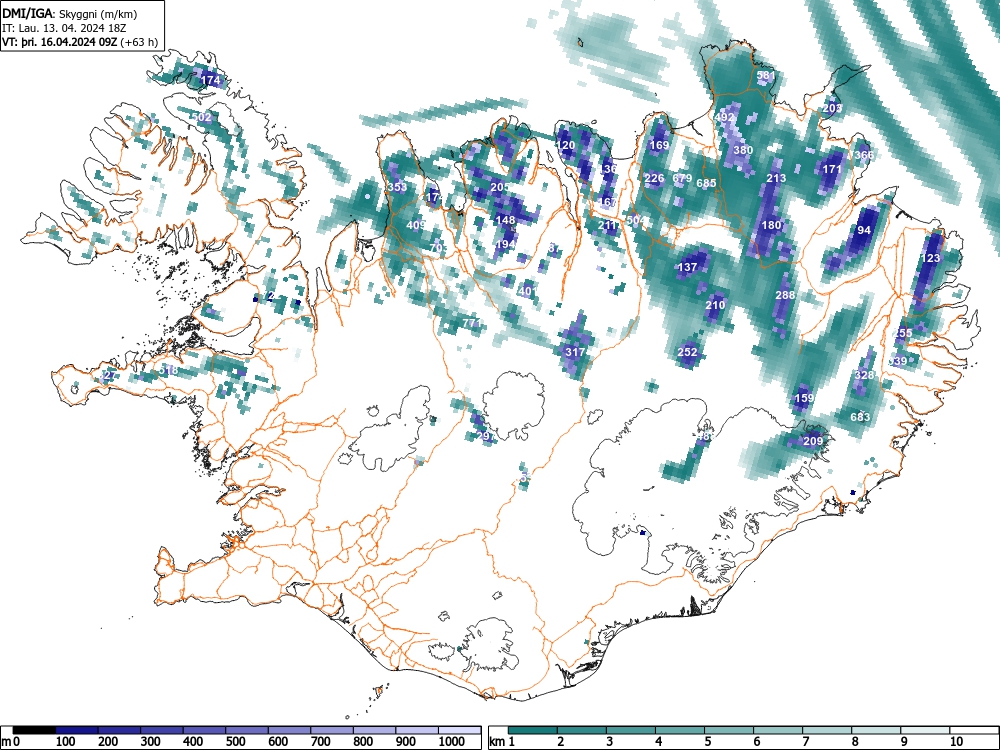Image resolution: width=1000 pixels, height=750 pixels.
Task: Click the visibility value 213 on the map
Action: click(776, 179)
